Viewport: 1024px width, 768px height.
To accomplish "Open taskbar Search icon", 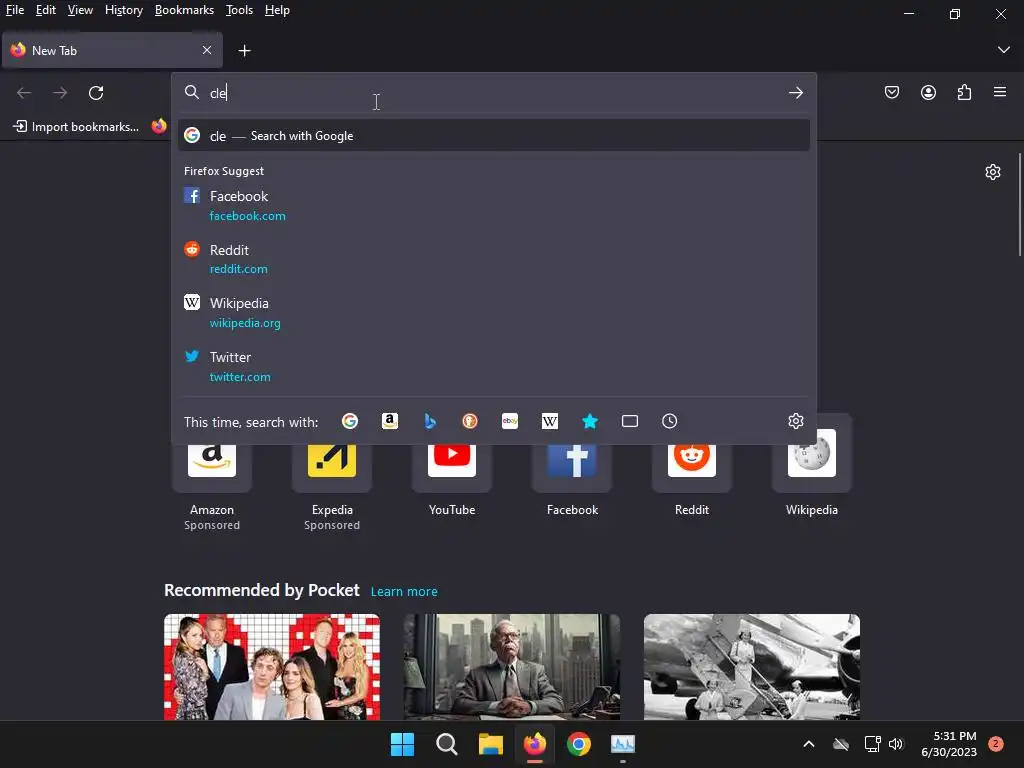I will [x=447, y=744].
